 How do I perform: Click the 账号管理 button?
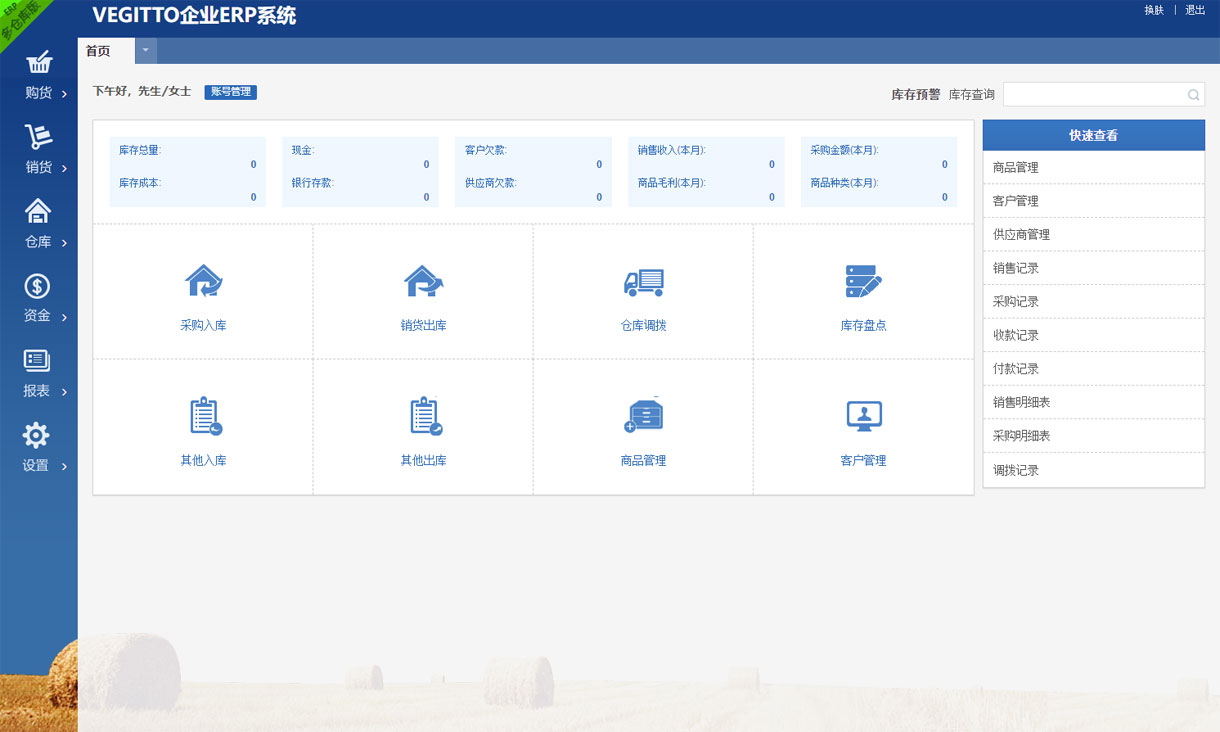coord(231,92)
